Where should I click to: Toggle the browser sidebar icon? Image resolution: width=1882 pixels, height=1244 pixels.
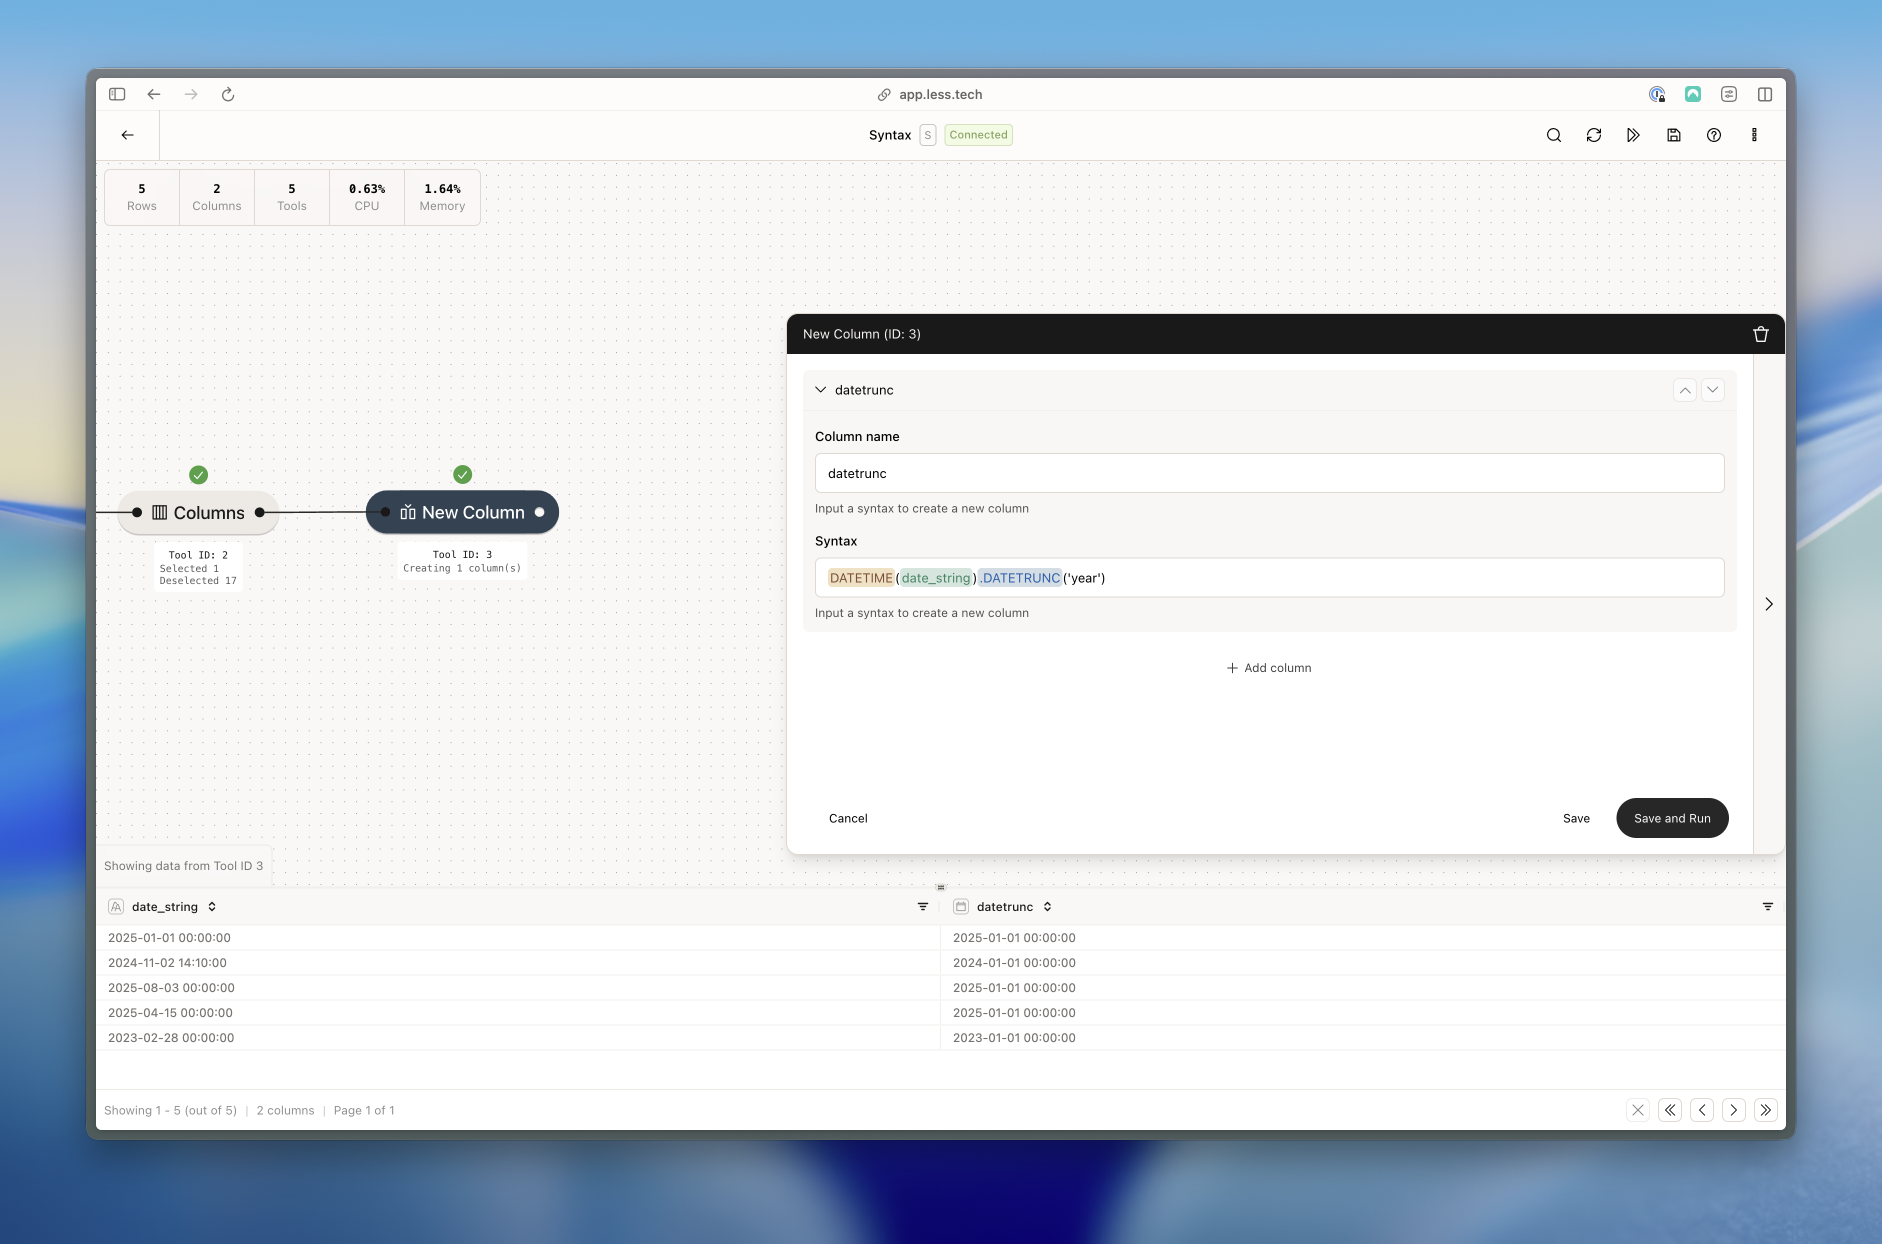(x=117, y=94)
